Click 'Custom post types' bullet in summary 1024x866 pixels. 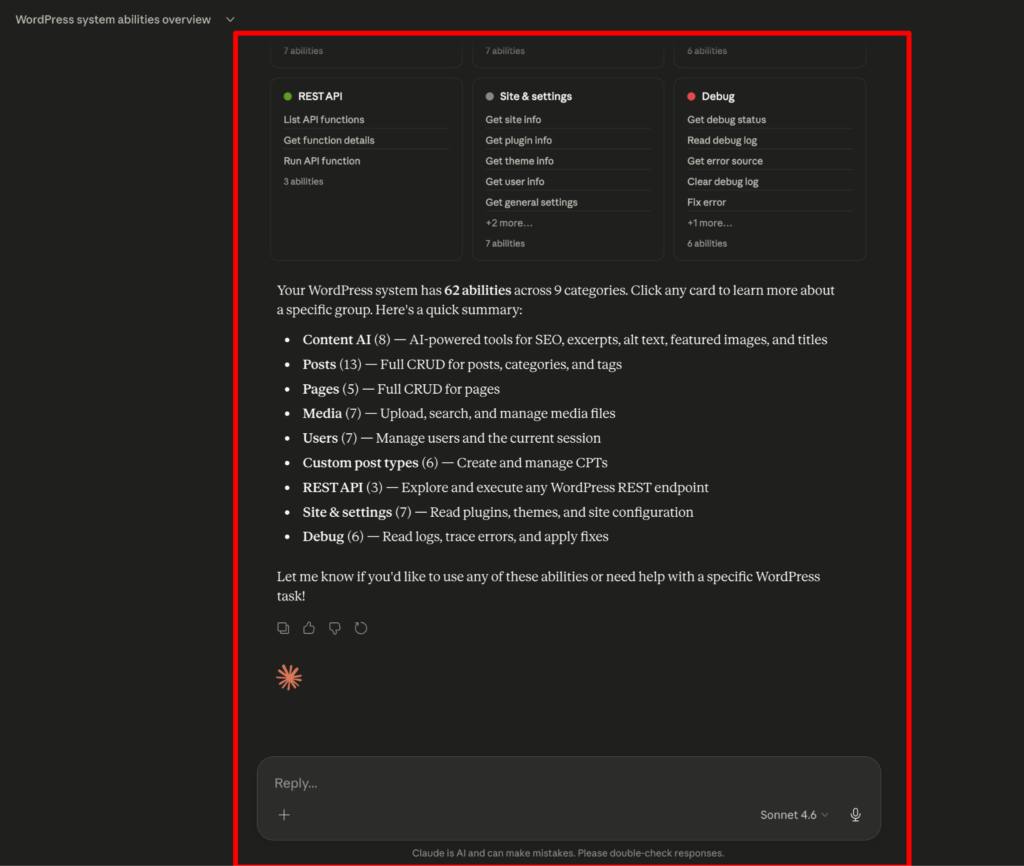(360, 463)
